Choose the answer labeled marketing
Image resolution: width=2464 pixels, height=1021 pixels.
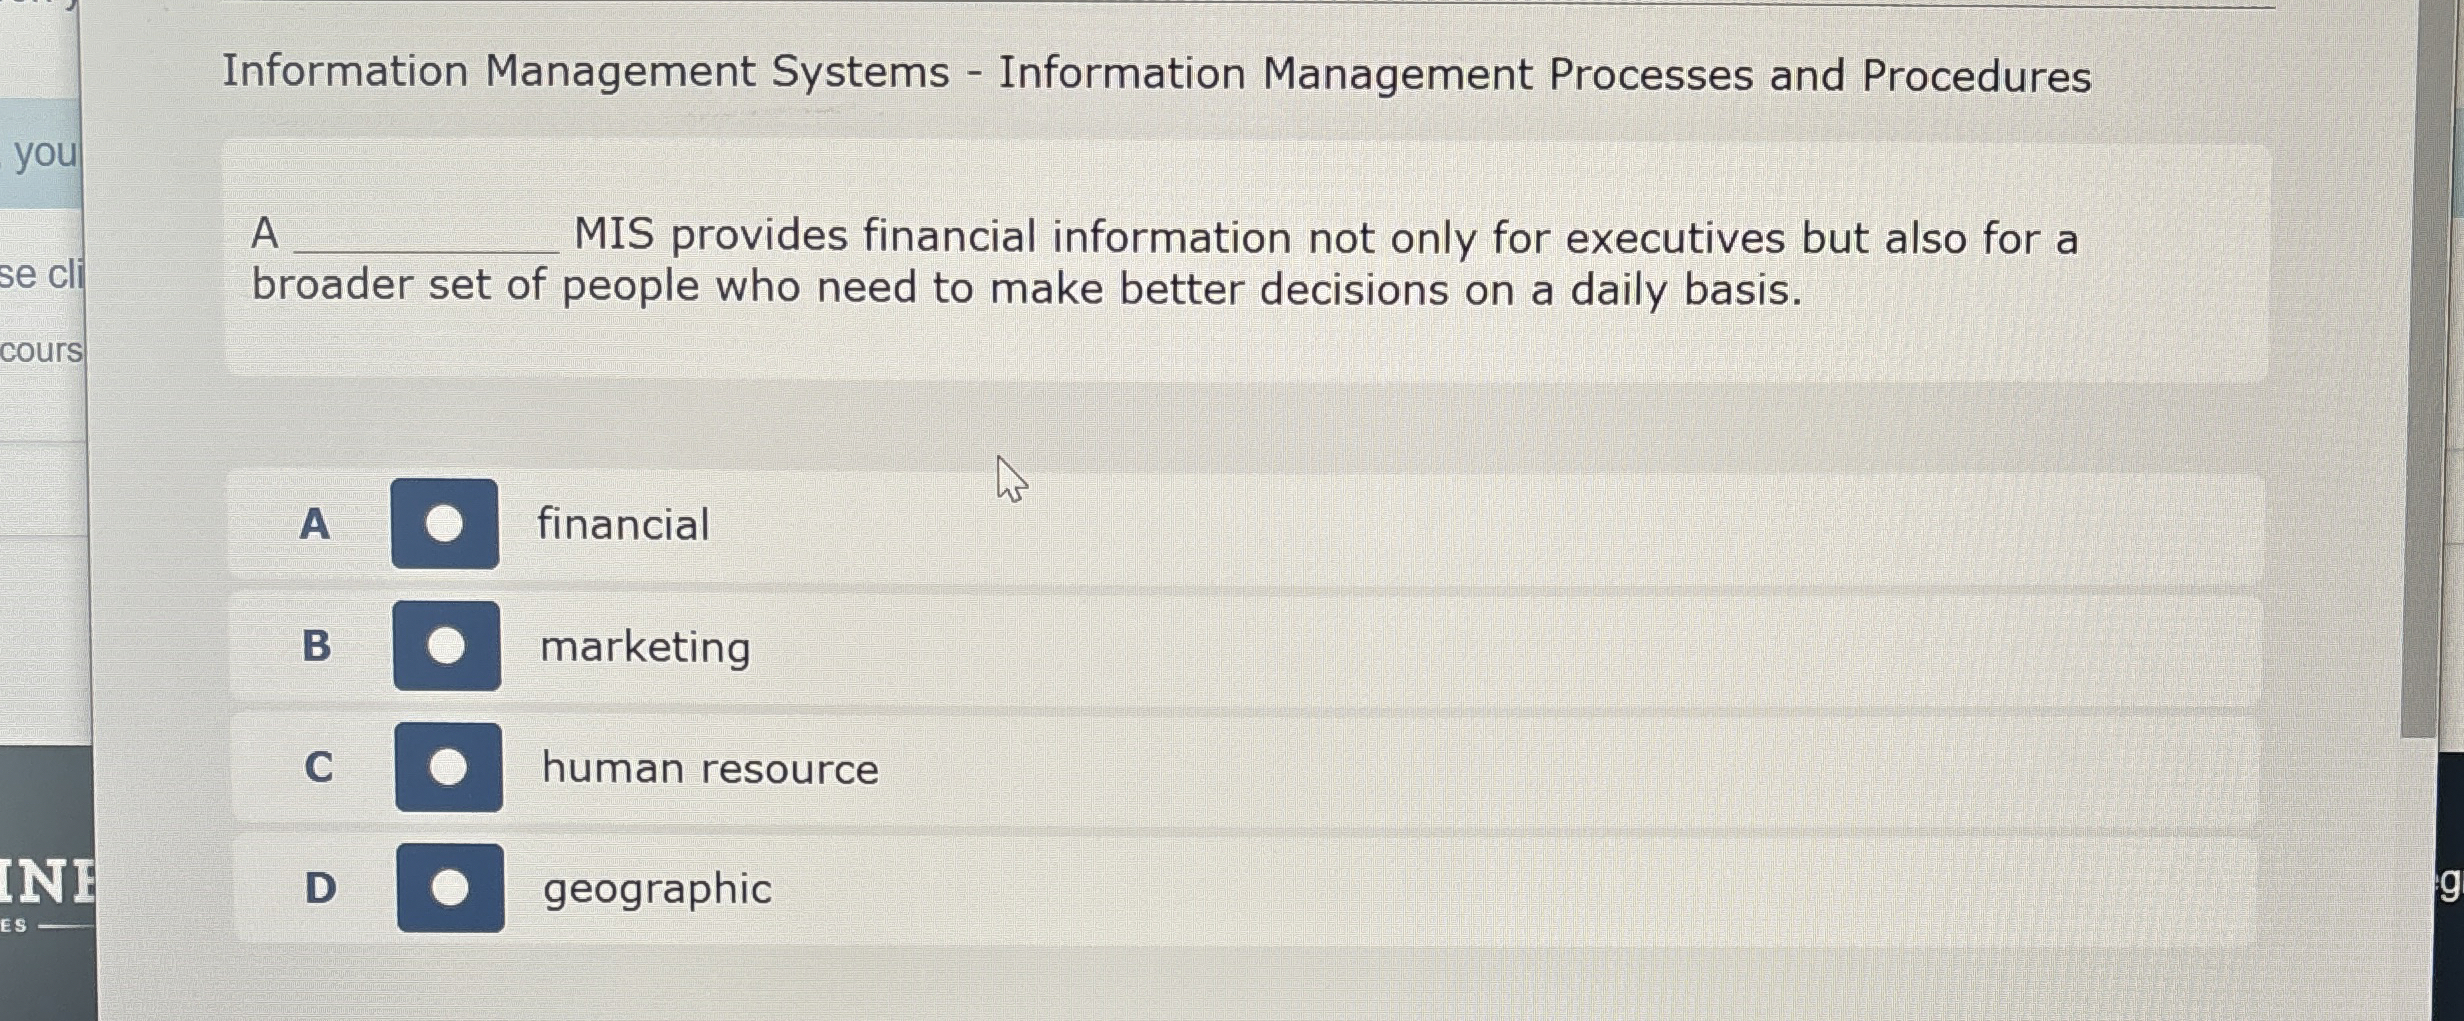(645, 648)
